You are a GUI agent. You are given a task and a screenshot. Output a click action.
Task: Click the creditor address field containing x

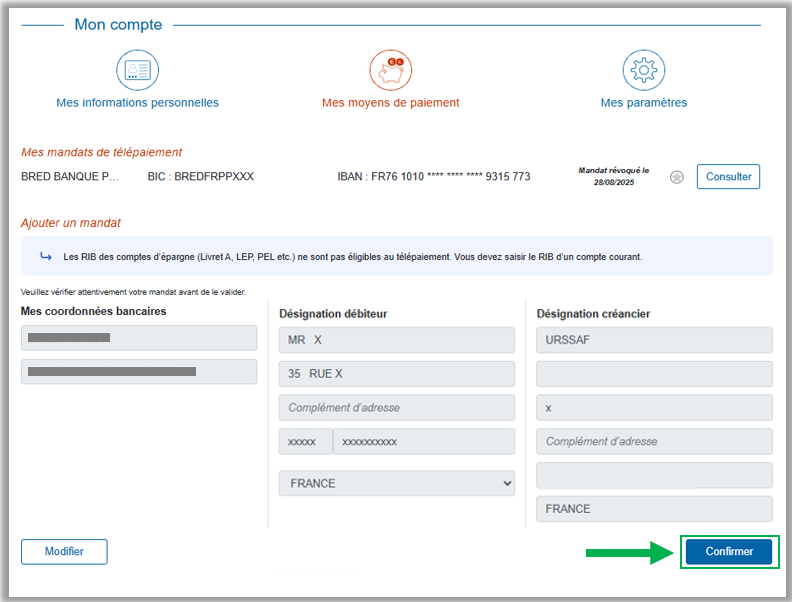pyautogui.click(x=654, y=408)
